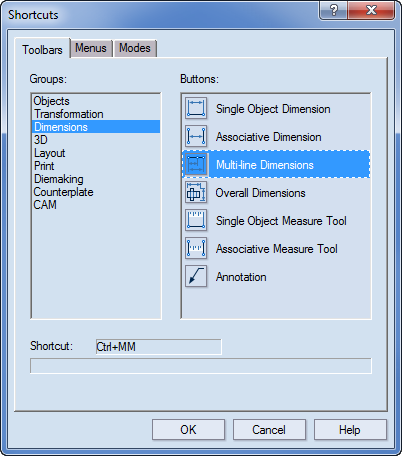402x456 pixels.
Task: Switch to the Menus tab
Action: tap(91, 48)
